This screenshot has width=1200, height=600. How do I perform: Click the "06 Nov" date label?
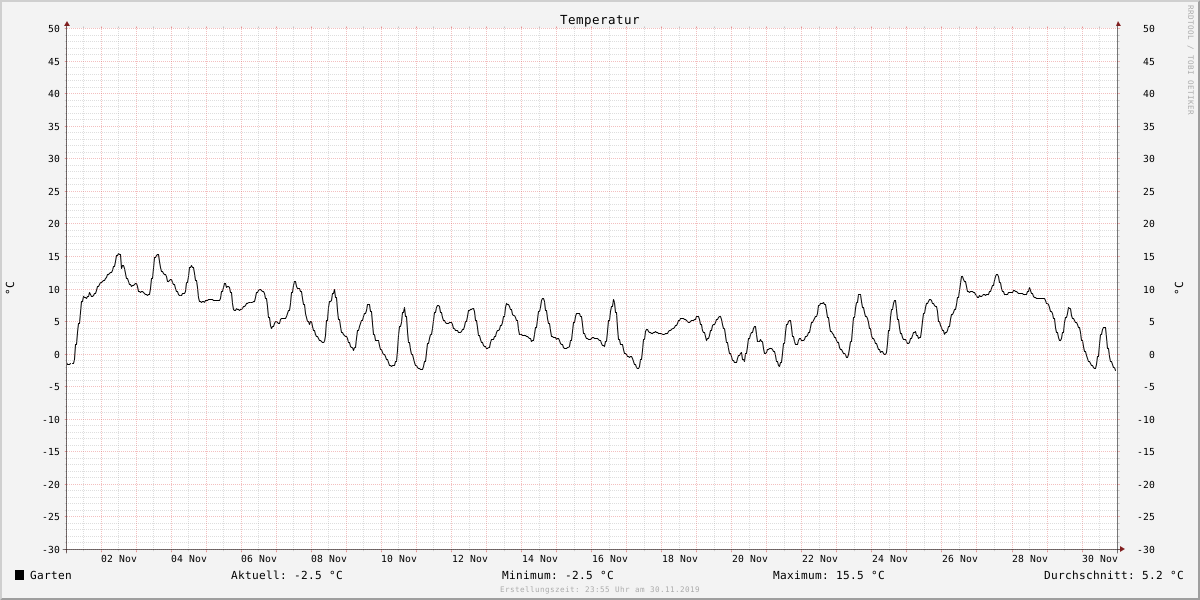259,559
